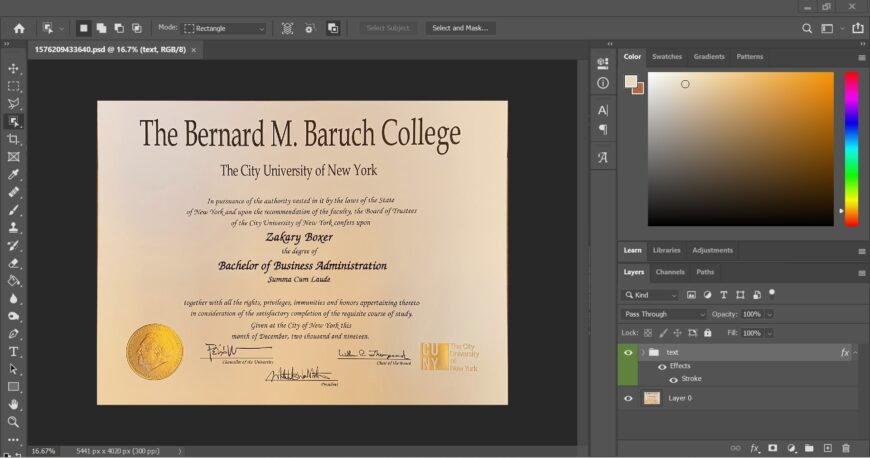
Task: Hide the text group layer
Action: [628, 353]
